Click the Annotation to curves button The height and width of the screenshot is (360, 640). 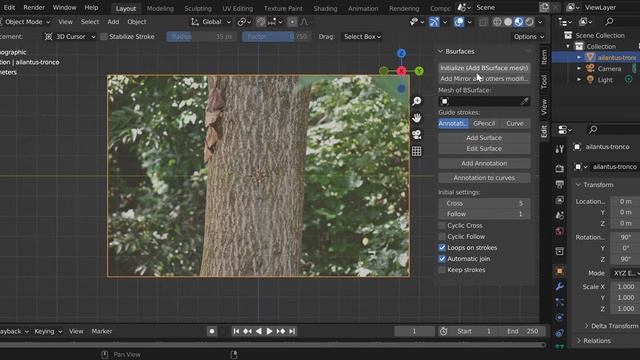click(484, 178)
